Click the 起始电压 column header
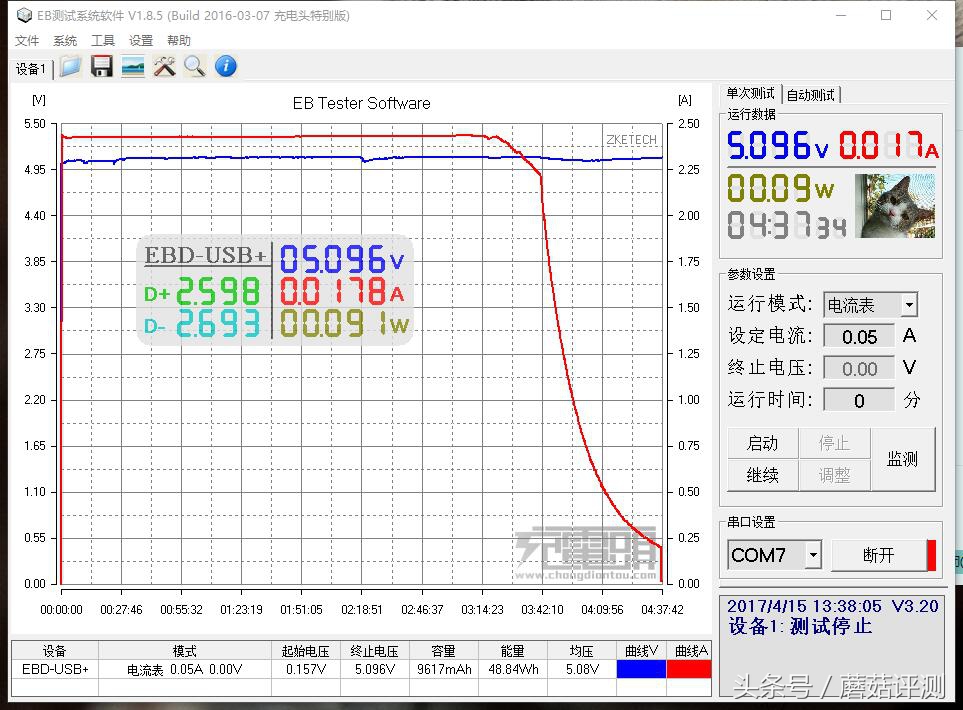Viewport: 963px width, 710px height. pyautogui.click(x=305, y=650)
